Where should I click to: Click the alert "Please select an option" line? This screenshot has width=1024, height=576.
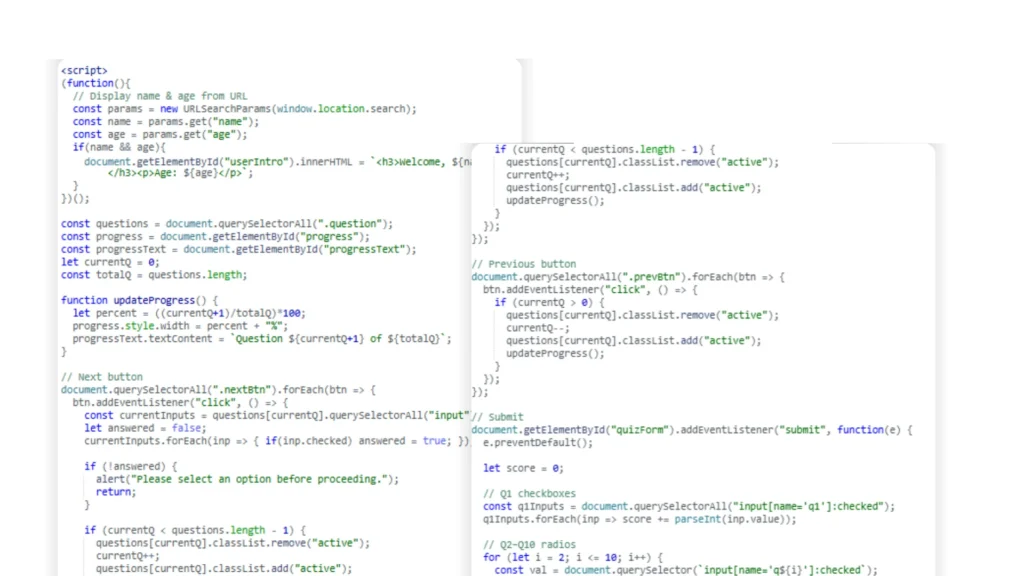click(240, 479)
